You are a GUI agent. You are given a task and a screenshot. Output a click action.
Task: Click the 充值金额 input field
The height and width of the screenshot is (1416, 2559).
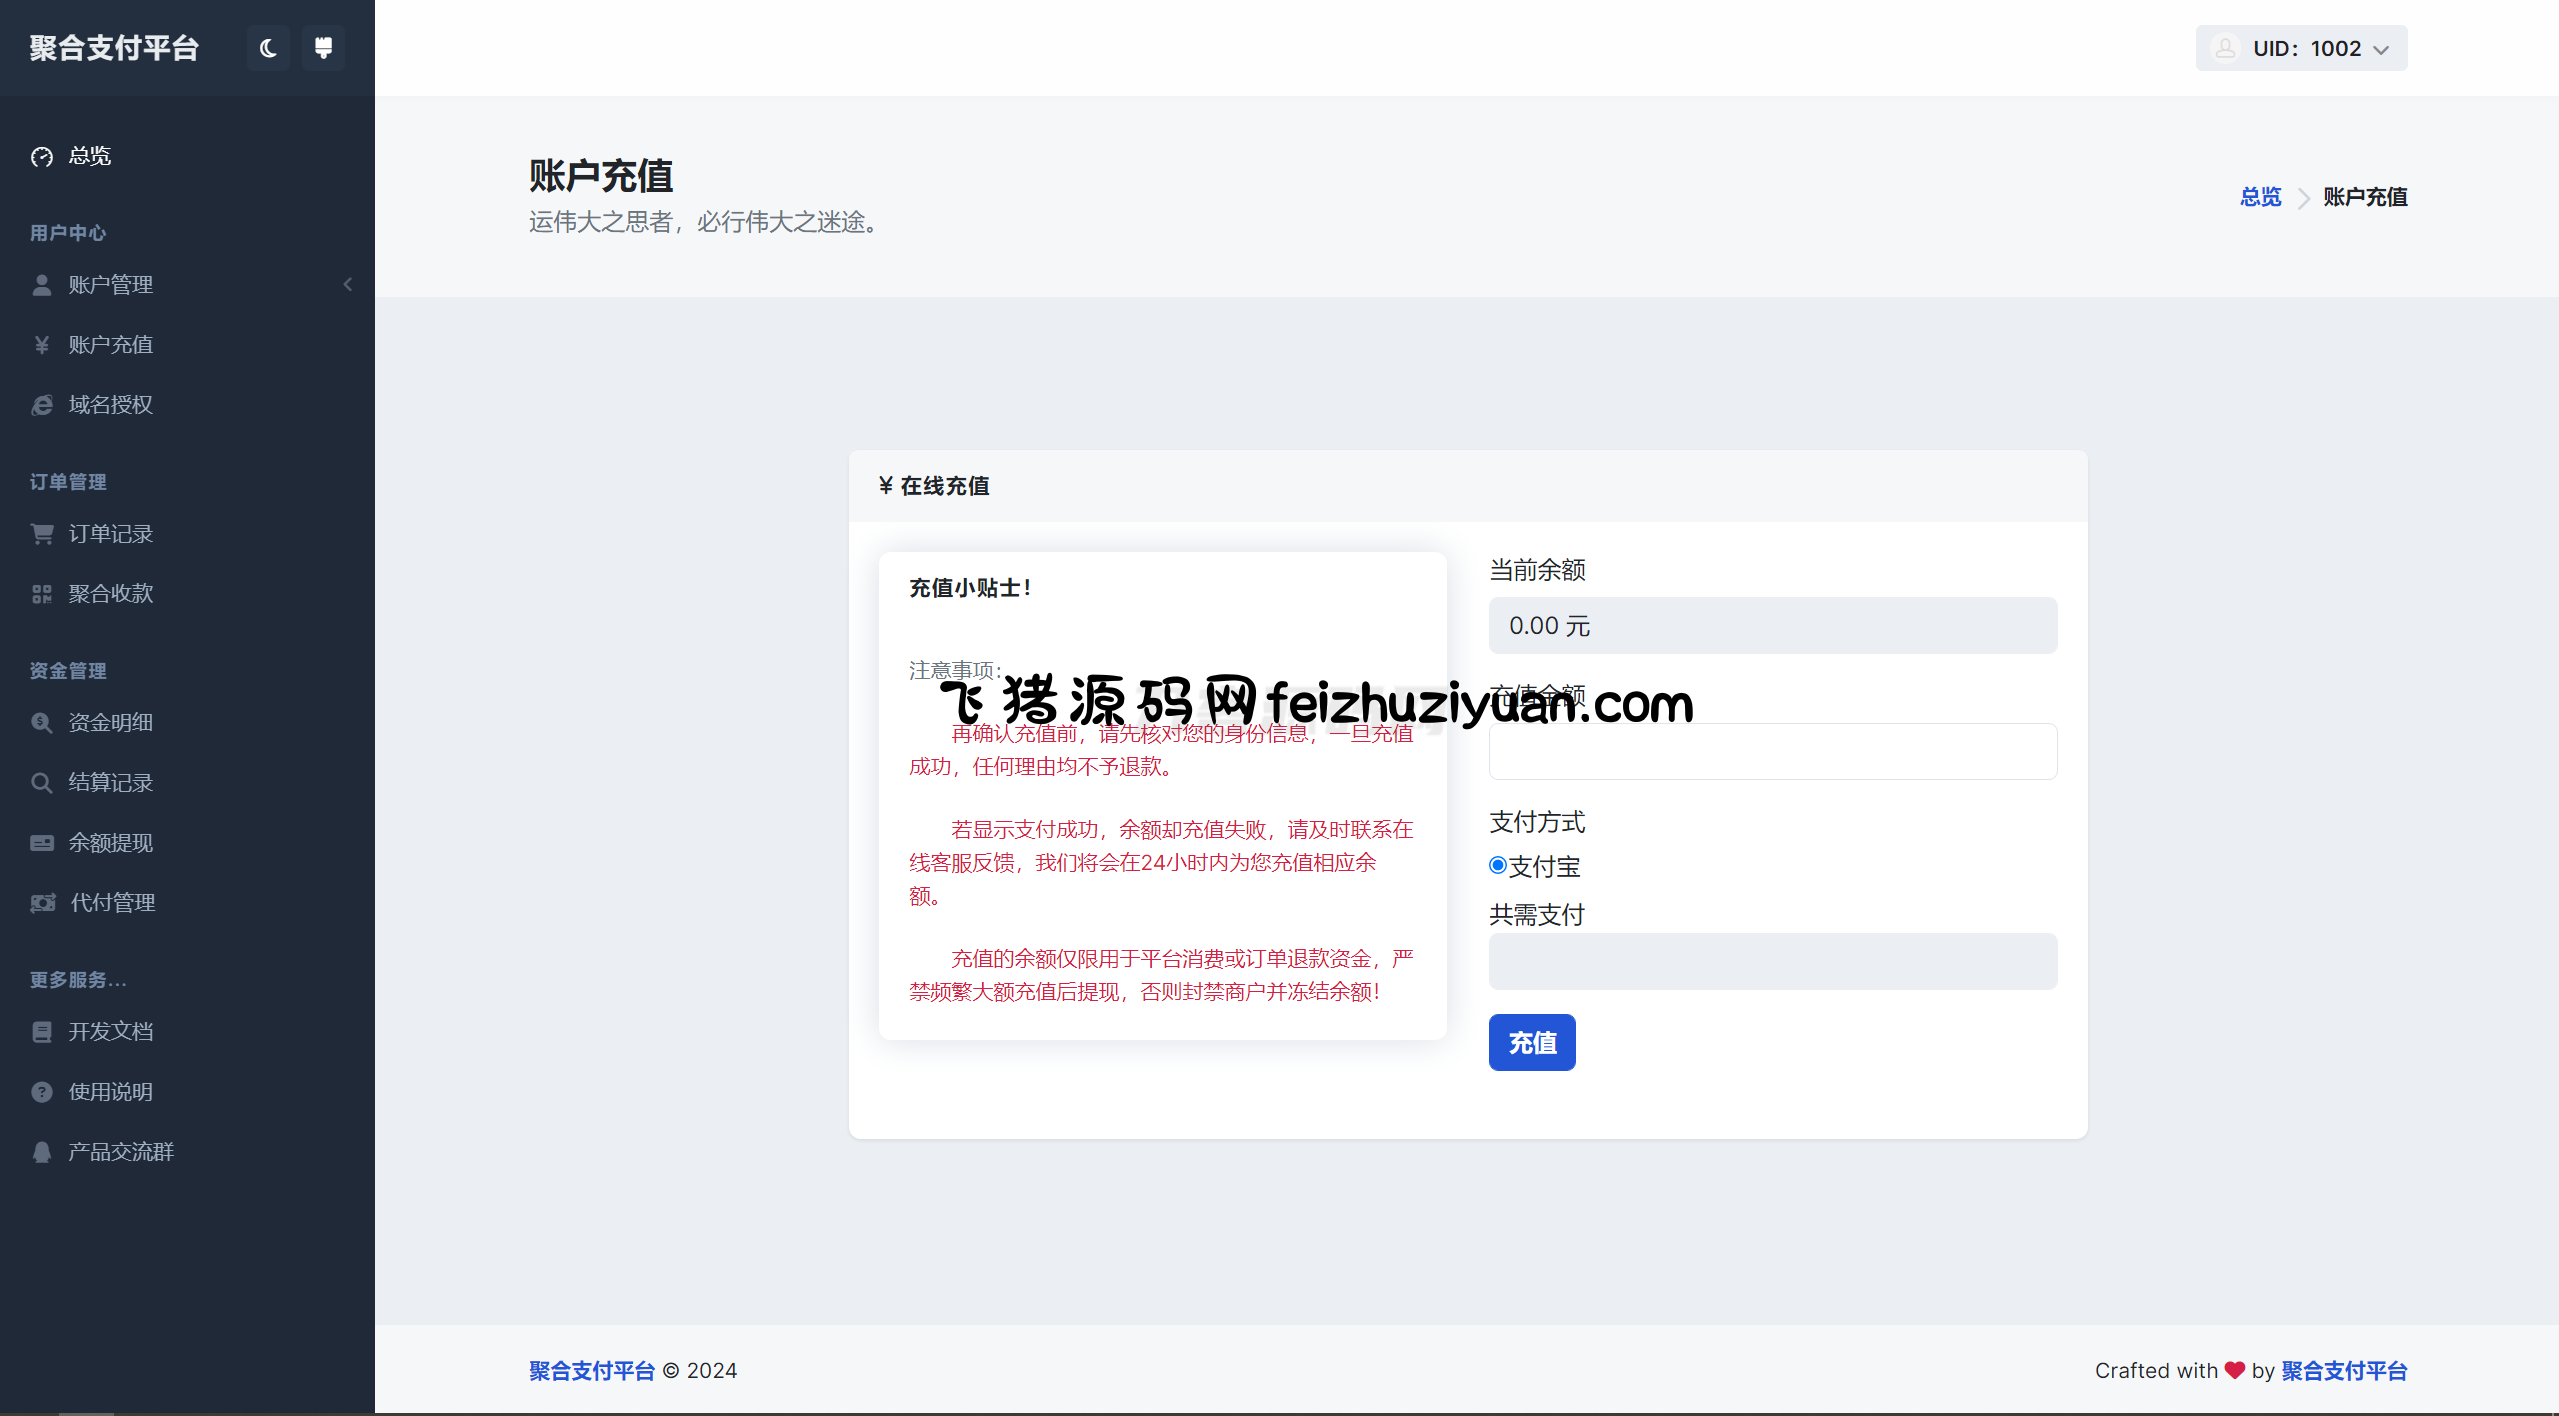pyautogui.click(x=1772, y=752)
